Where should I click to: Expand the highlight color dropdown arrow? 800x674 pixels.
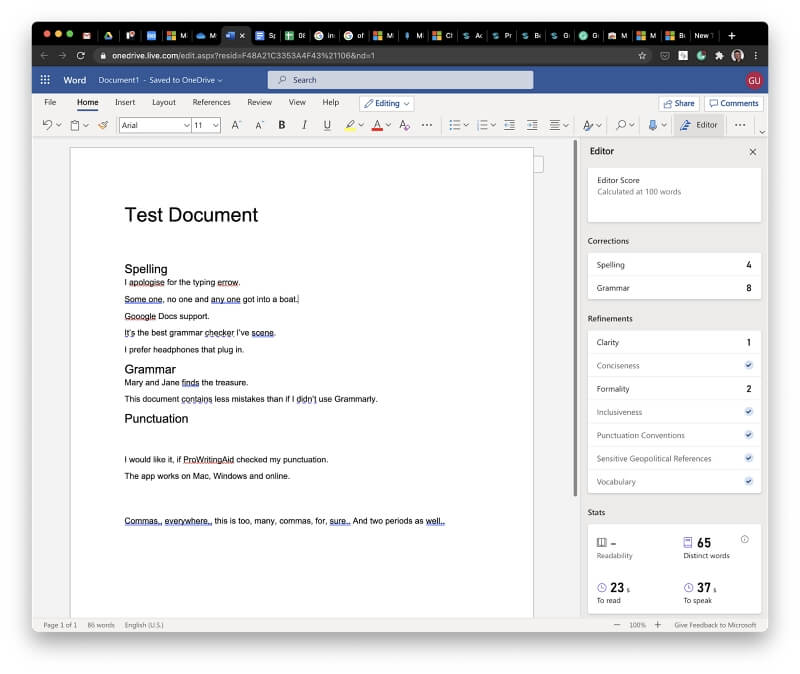coord(361,125)
